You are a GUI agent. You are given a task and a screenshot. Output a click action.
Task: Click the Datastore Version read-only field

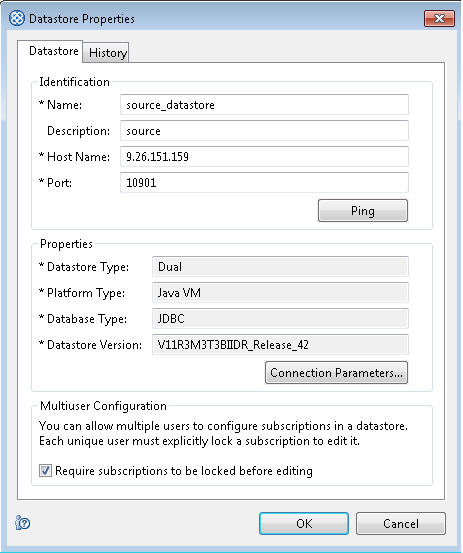click(x=280, y=345)
